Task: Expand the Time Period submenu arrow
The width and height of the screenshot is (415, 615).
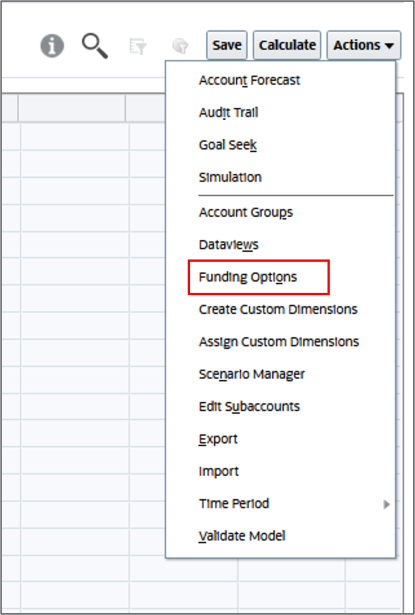Action: tap(386, 504)
